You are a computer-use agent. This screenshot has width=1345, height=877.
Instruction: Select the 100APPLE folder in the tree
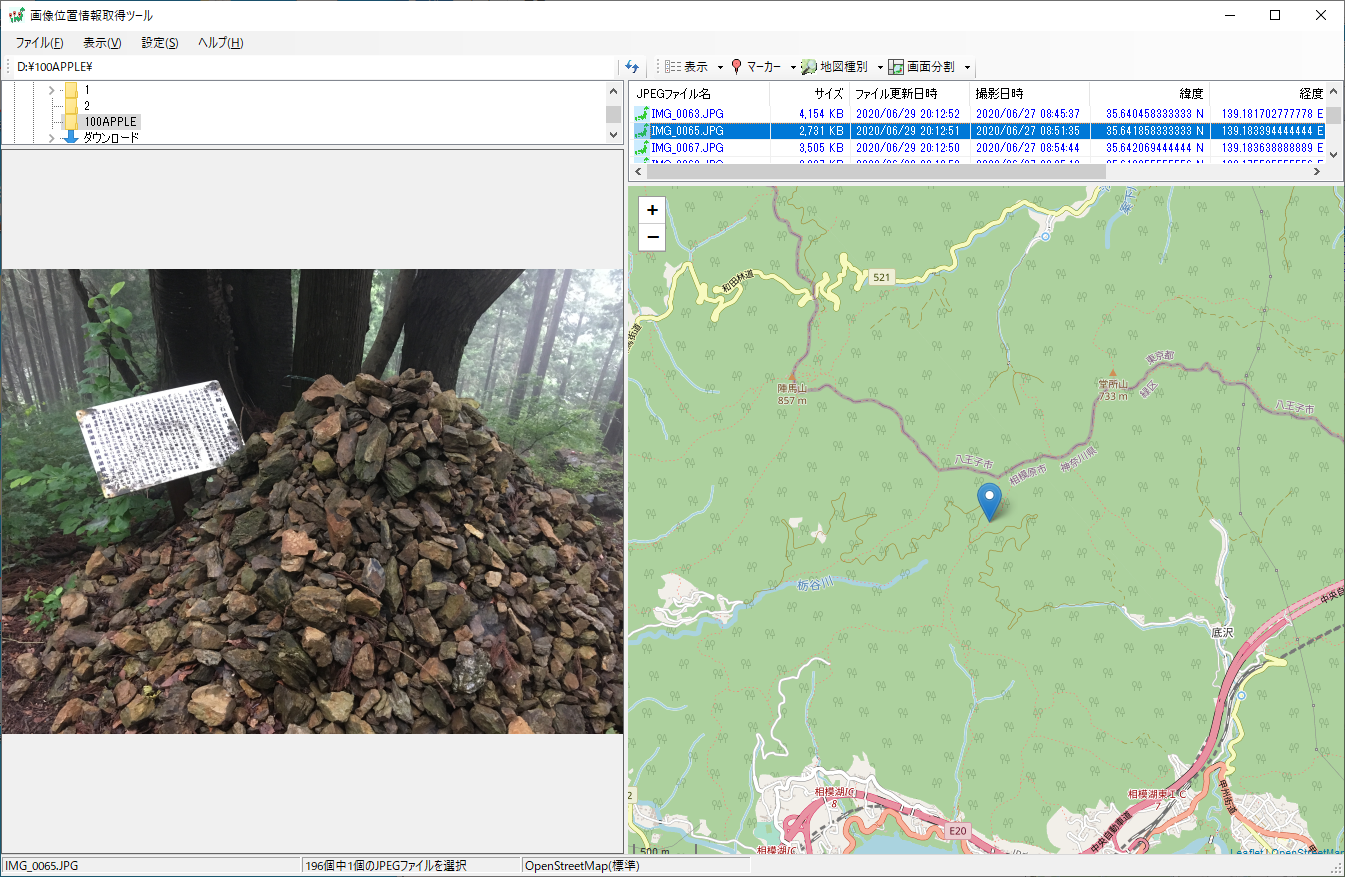(110, 121)
